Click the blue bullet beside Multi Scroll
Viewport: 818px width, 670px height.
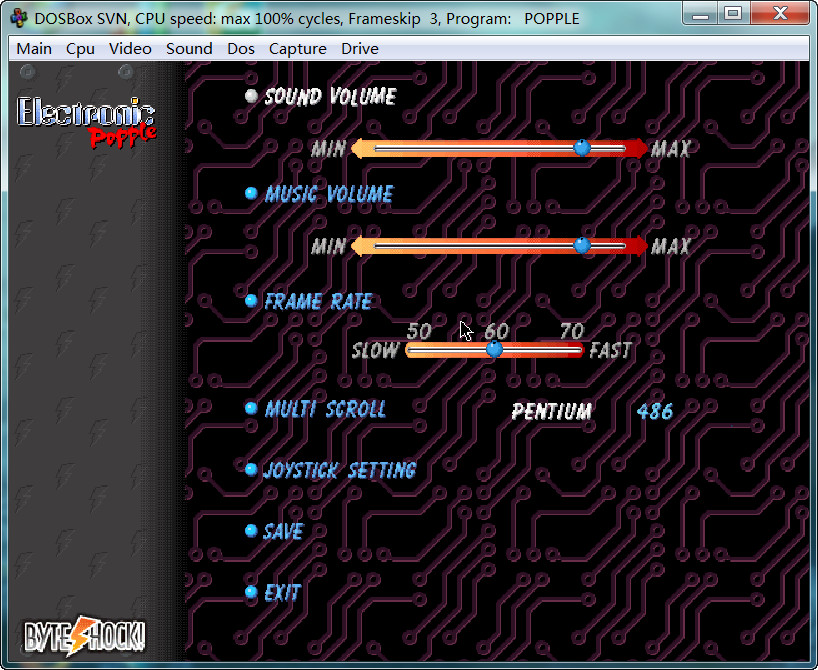[251, 408]
